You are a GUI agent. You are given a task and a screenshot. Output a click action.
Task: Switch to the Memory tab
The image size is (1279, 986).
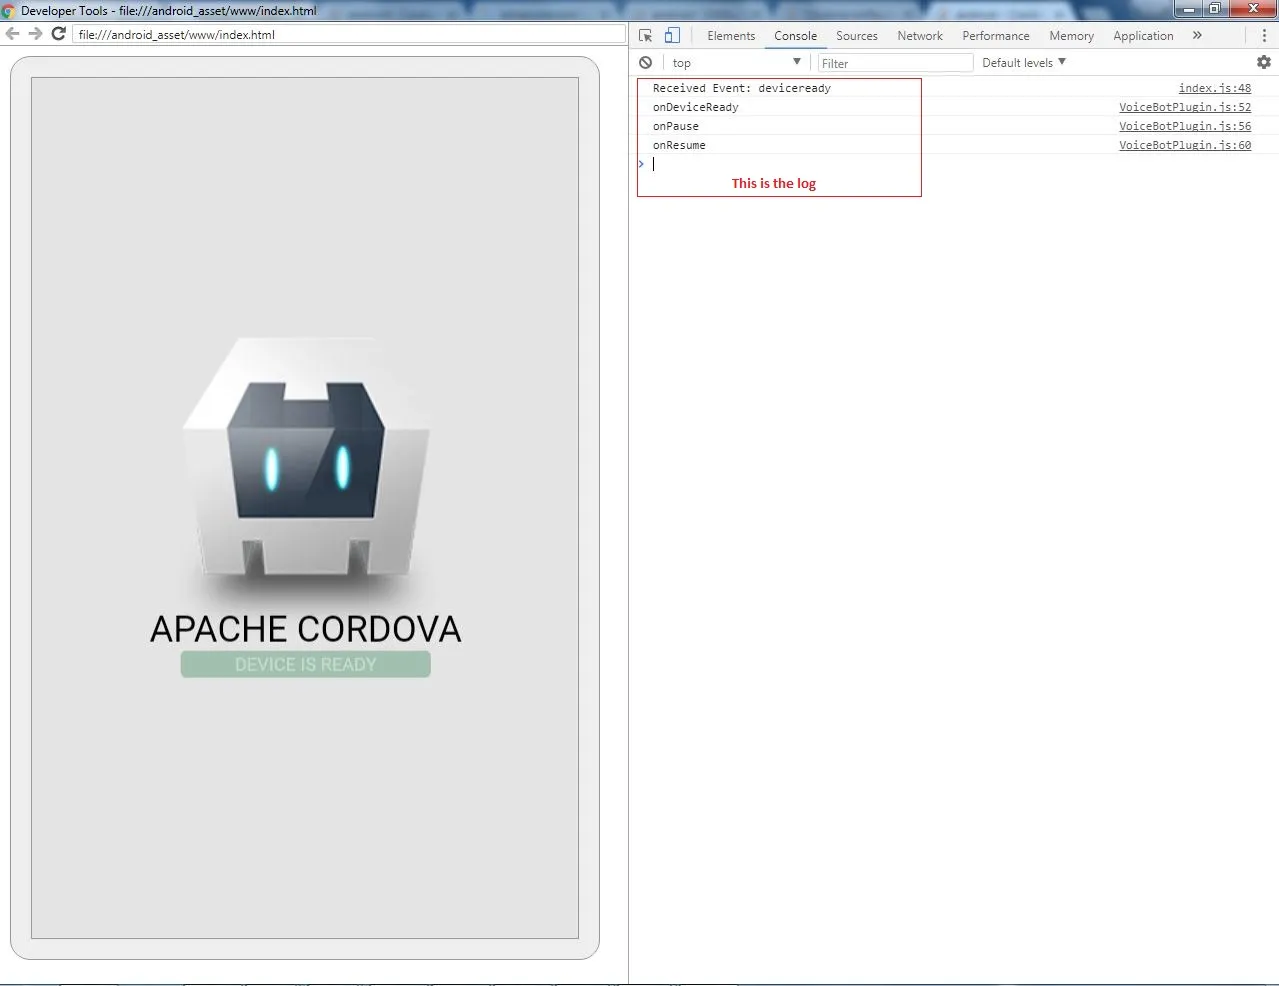coord(1071,35)
